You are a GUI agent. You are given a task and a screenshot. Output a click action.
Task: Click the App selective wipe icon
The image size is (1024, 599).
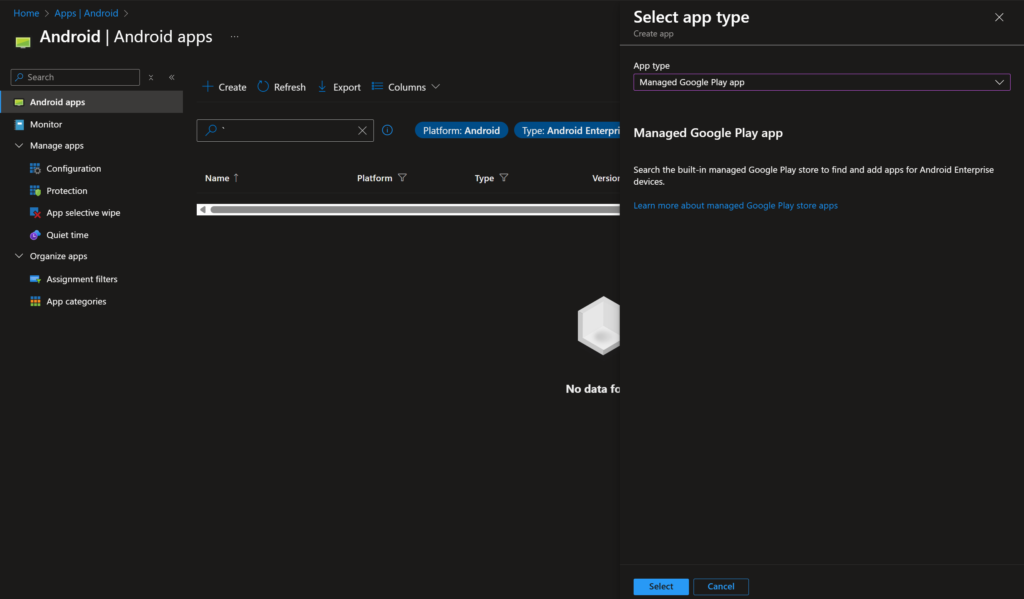point(35,213)
